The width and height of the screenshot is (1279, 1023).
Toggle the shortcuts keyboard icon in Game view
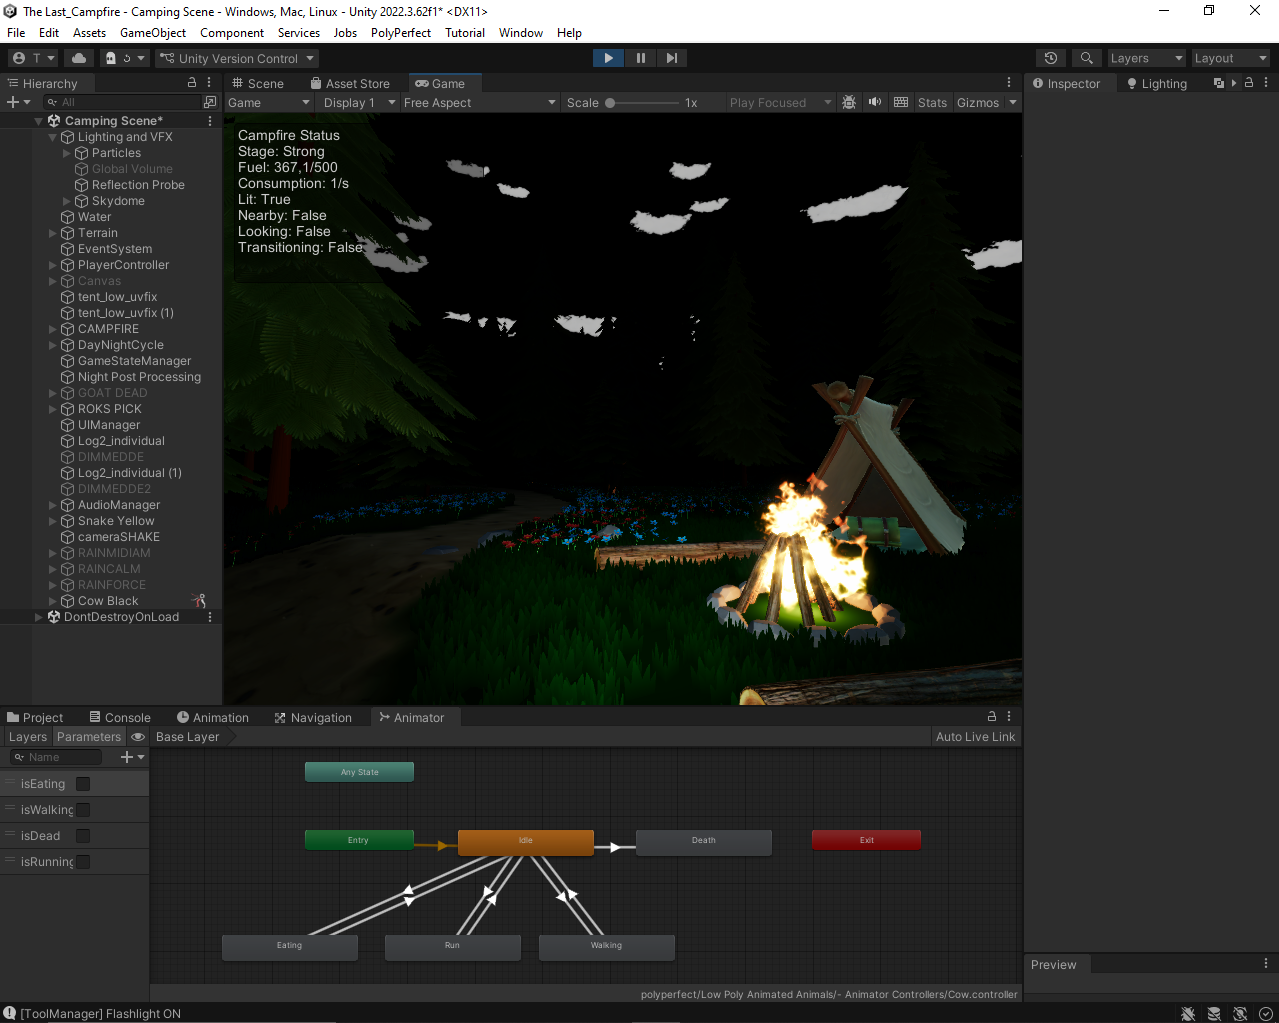(x=901, y=102)
